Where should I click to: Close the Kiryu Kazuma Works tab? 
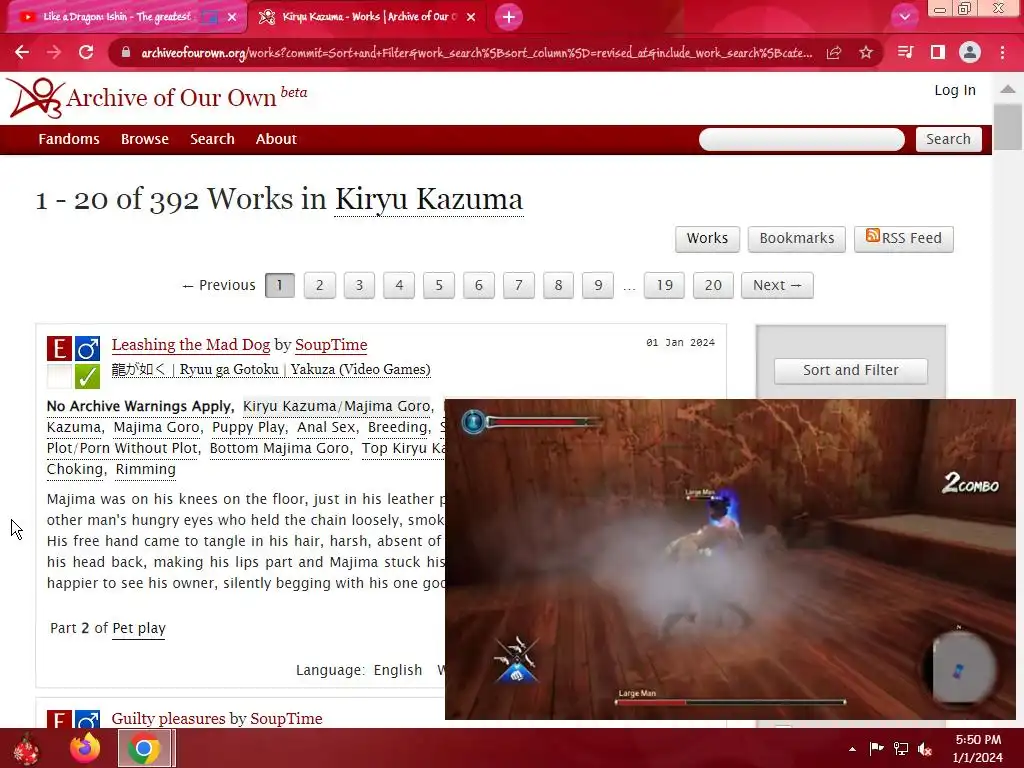click(471, 17)
